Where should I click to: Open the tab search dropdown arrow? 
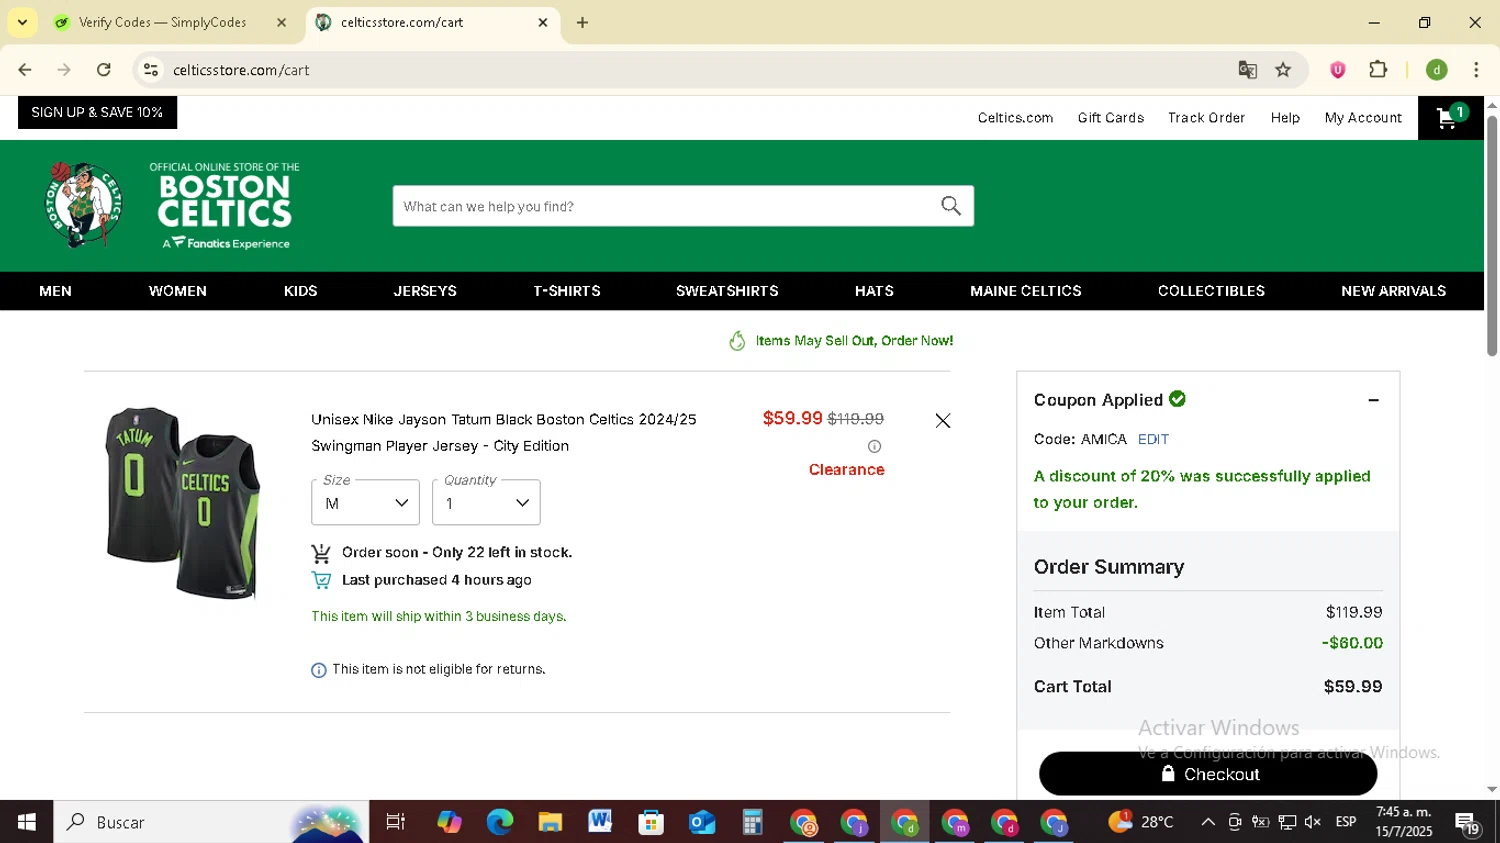[22, 22]
